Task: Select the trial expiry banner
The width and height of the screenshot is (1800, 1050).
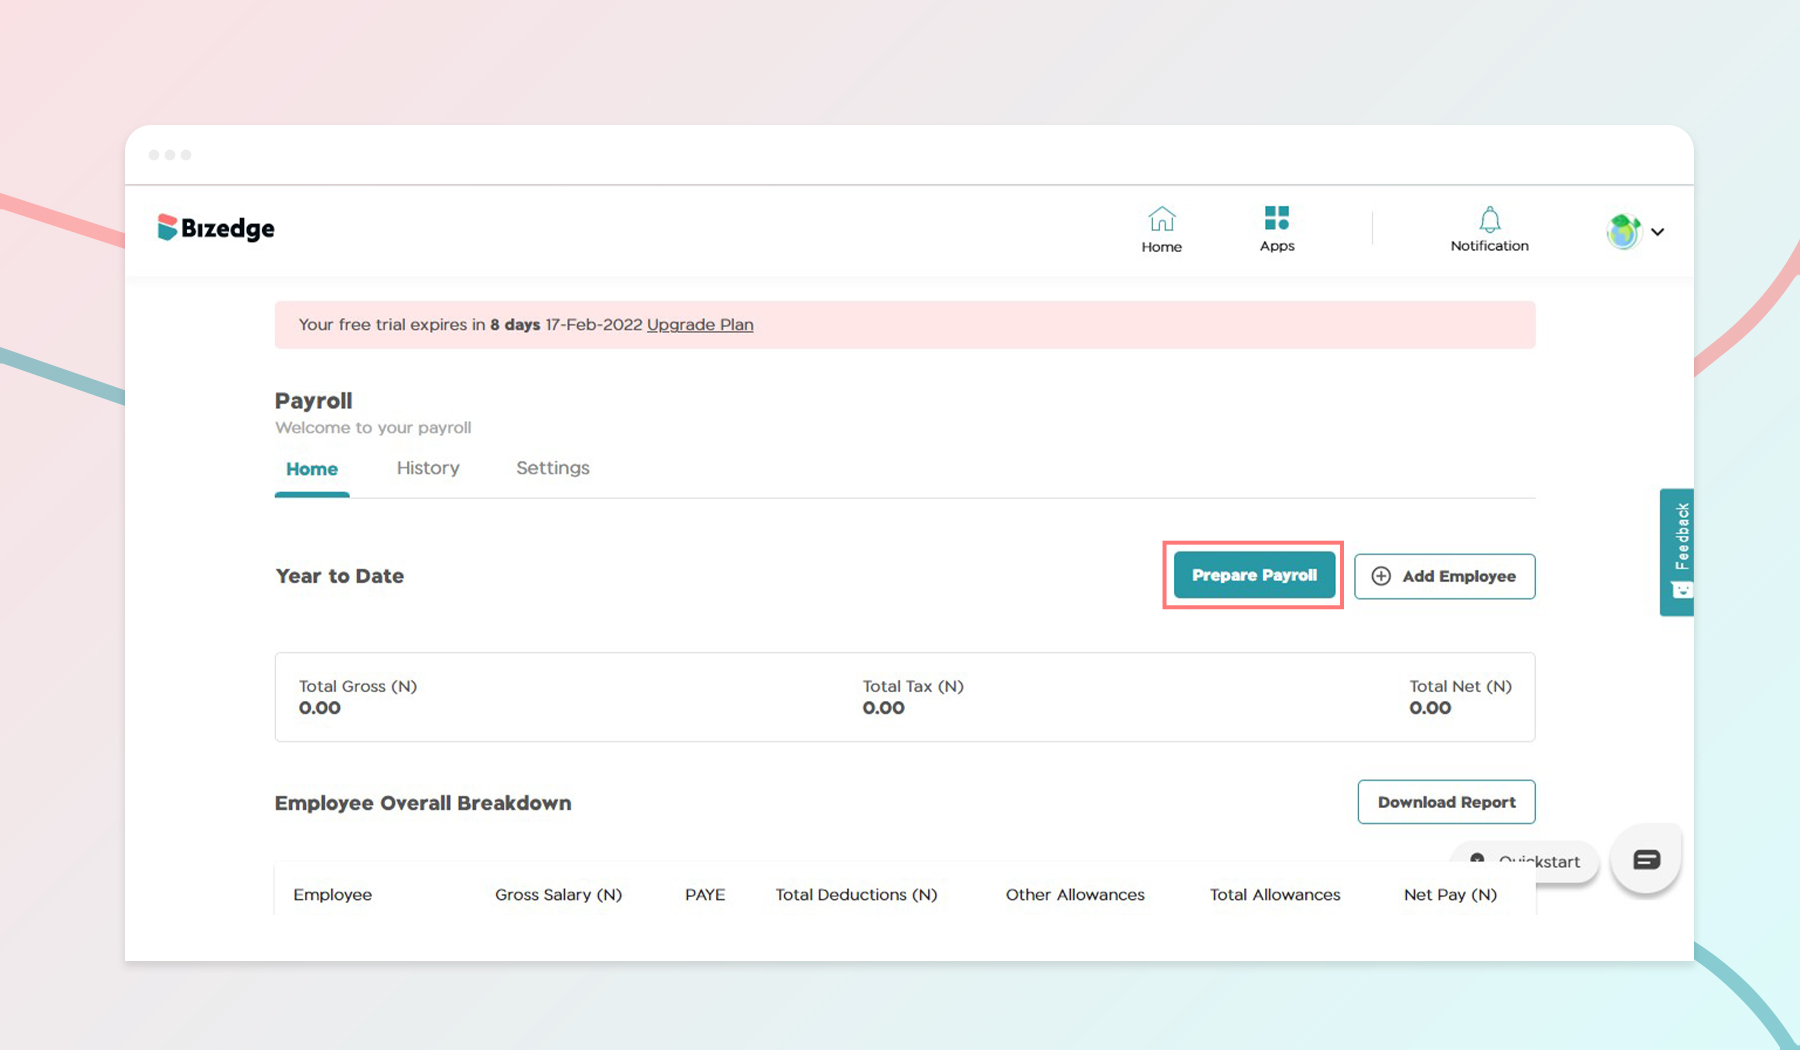Action: (x=905, y=324)
